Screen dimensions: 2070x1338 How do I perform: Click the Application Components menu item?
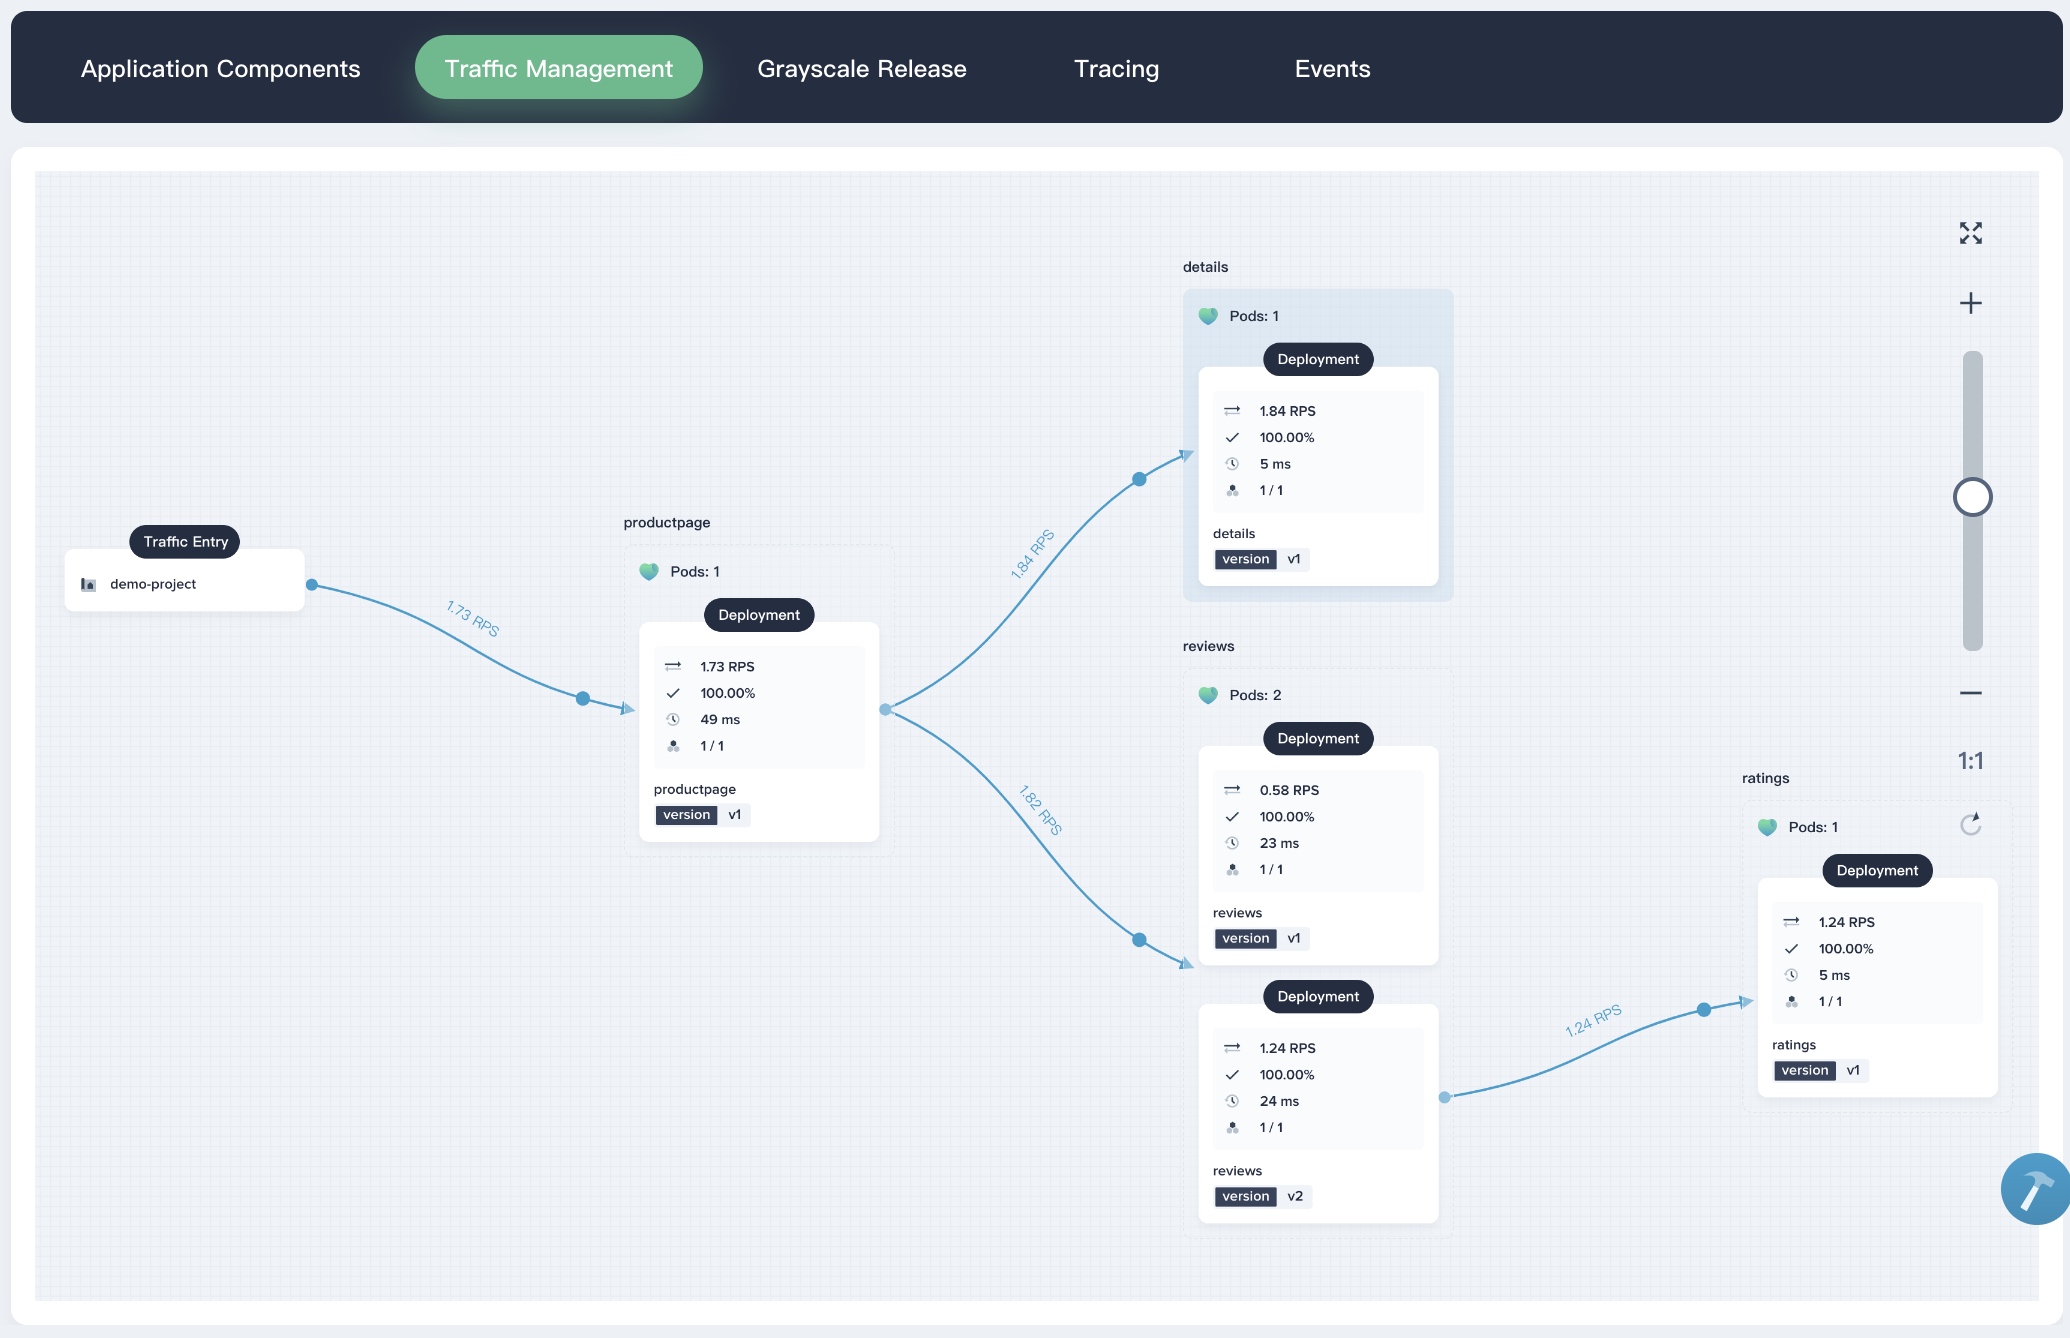click(x=220, y=66)
